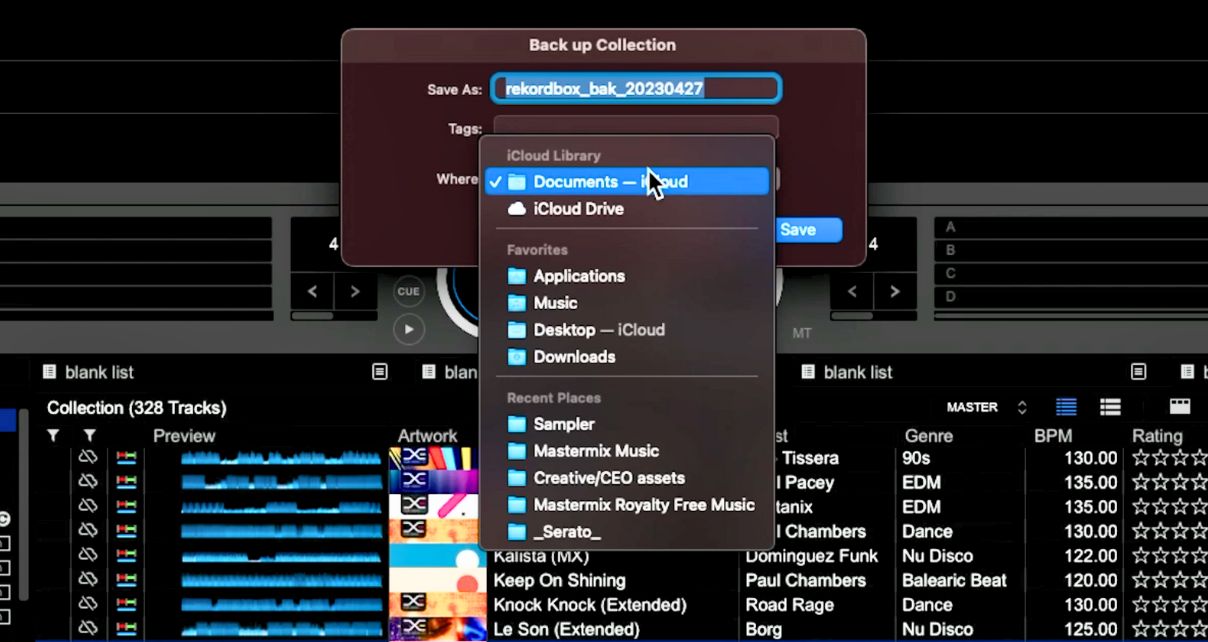
Task: Sort by the BPM column header
Action: pyautogui.click(x=1053, y=436)
